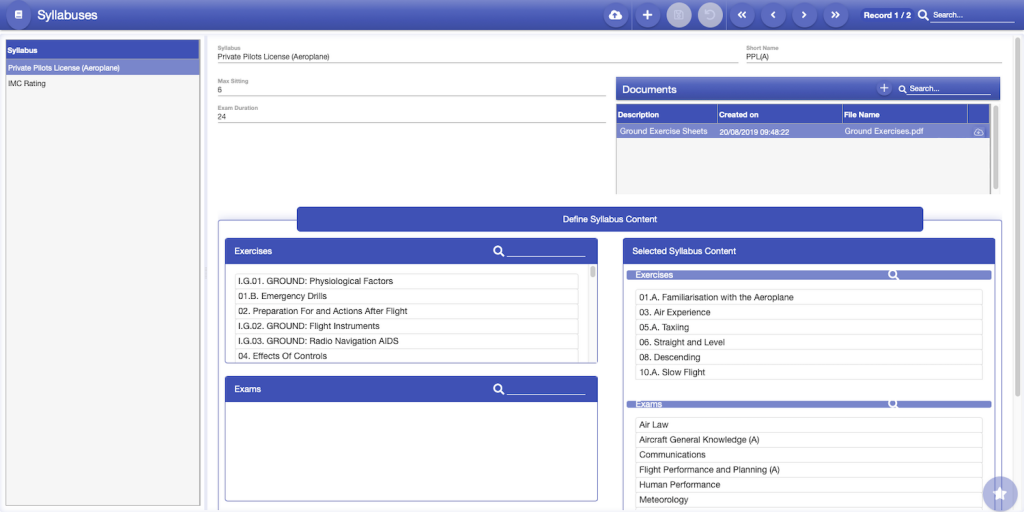The image size is (1024, 512).
Task: Select 08. Descending item
Action: tap(809, 357)
